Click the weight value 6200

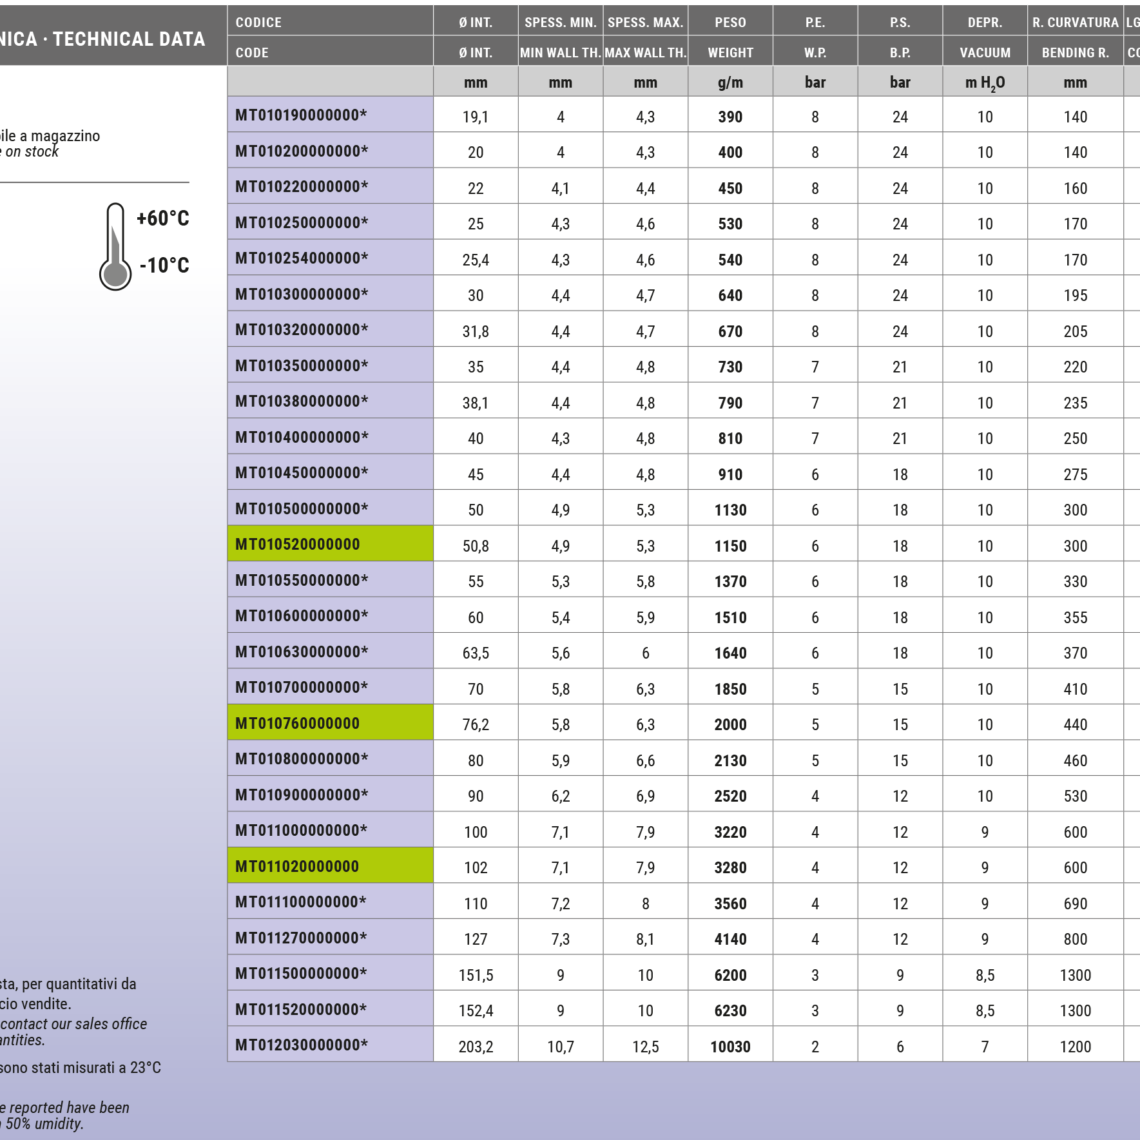pos(730,975)
